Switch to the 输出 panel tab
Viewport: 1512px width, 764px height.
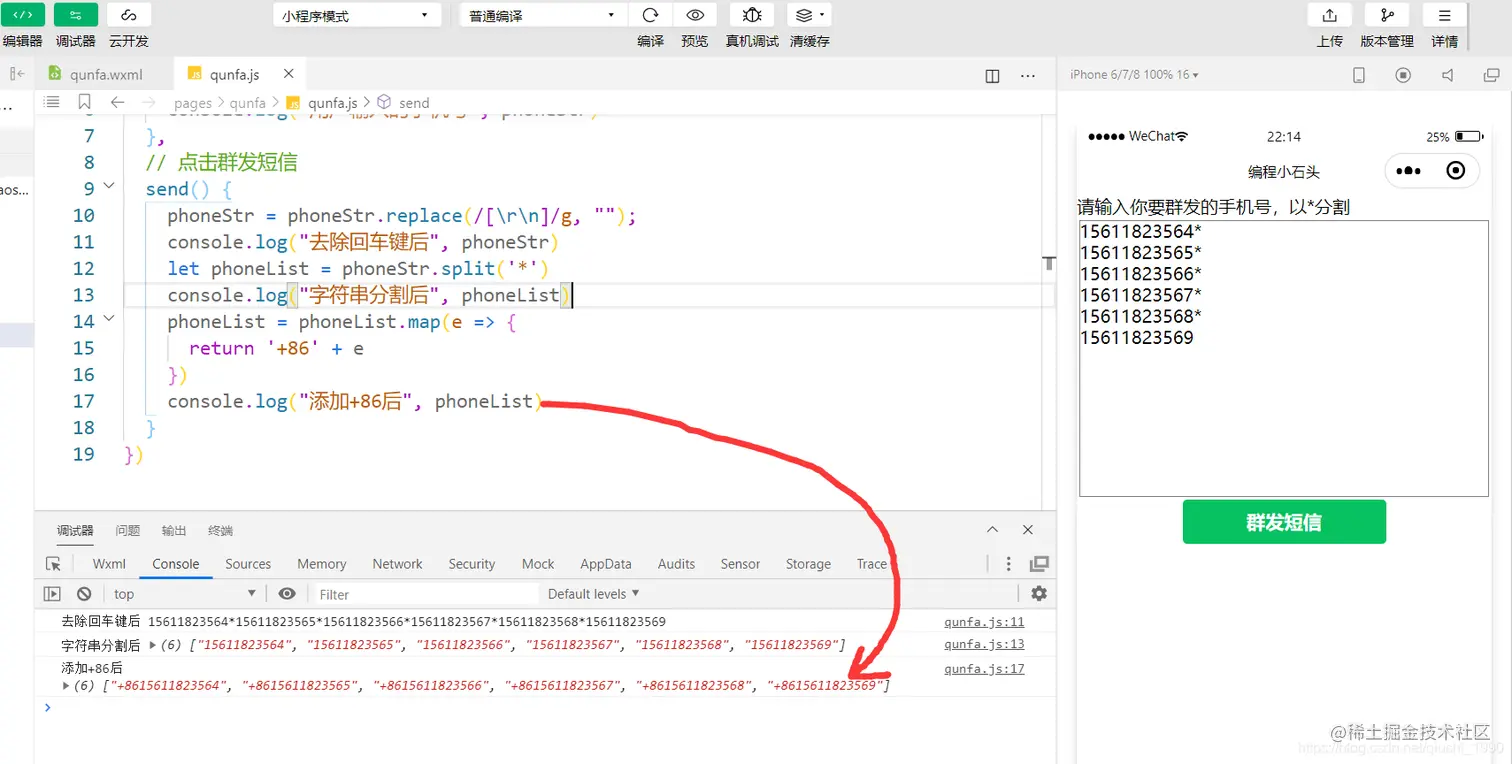pos(174,531)
